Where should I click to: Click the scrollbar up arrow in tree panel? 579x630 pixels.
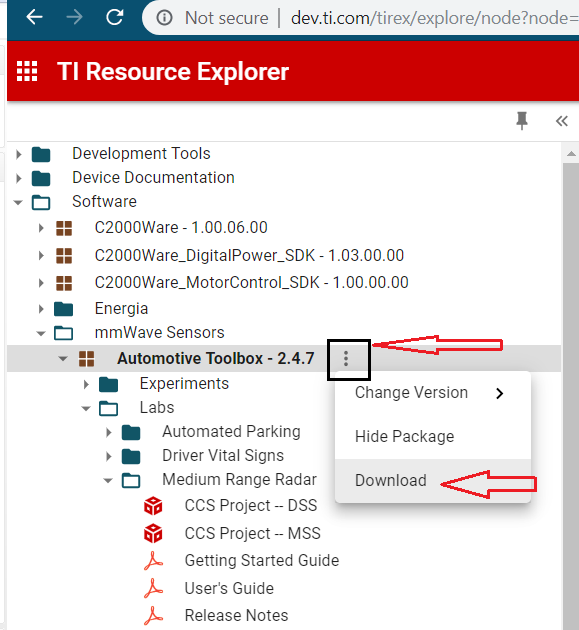coord(571,154)
